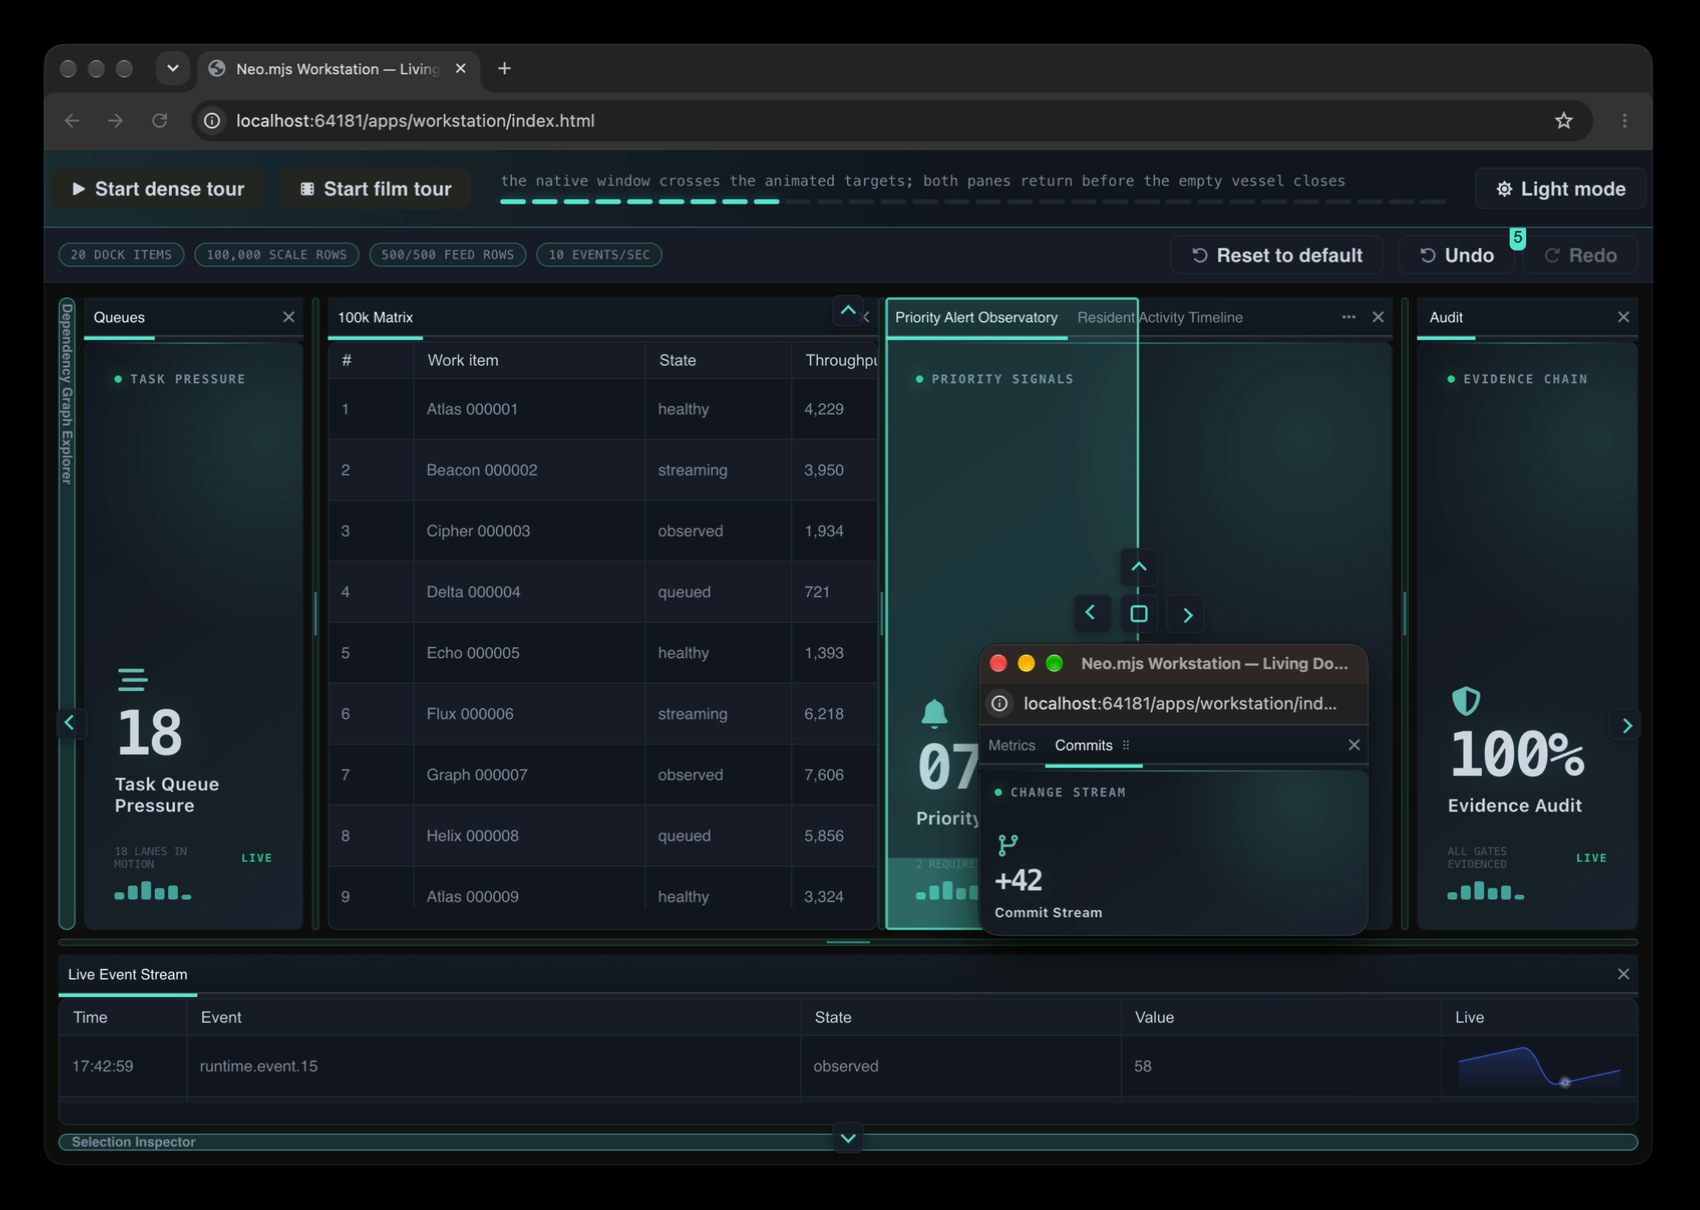The width and height of the screenshot is (1700, 1210).
Task: Open the three-dot menu in Priority Alert panel
Action: point(1348,317)
